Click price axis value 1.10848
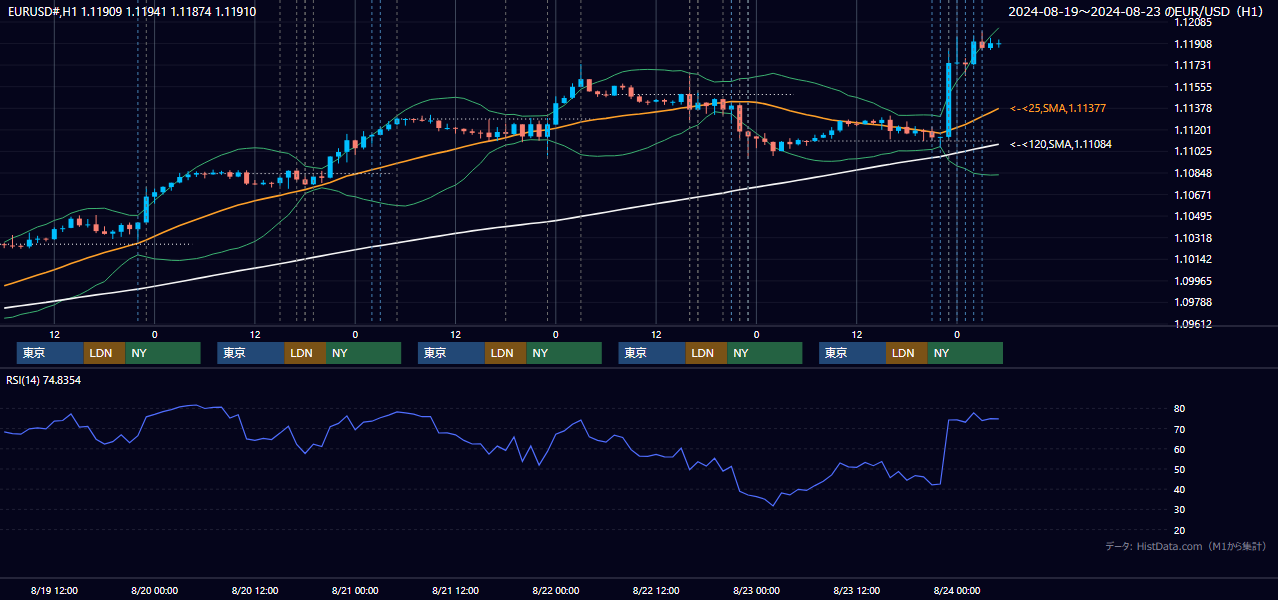The width and height of the screenshot is (1278, 600). (1193, 173)
